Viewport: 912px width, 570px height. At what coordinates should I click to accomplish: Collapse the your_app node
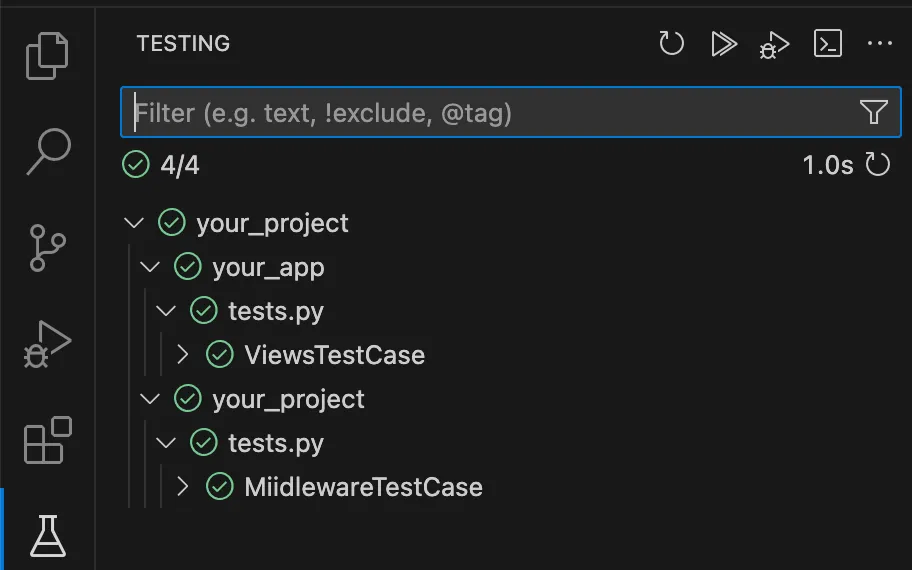150,267
